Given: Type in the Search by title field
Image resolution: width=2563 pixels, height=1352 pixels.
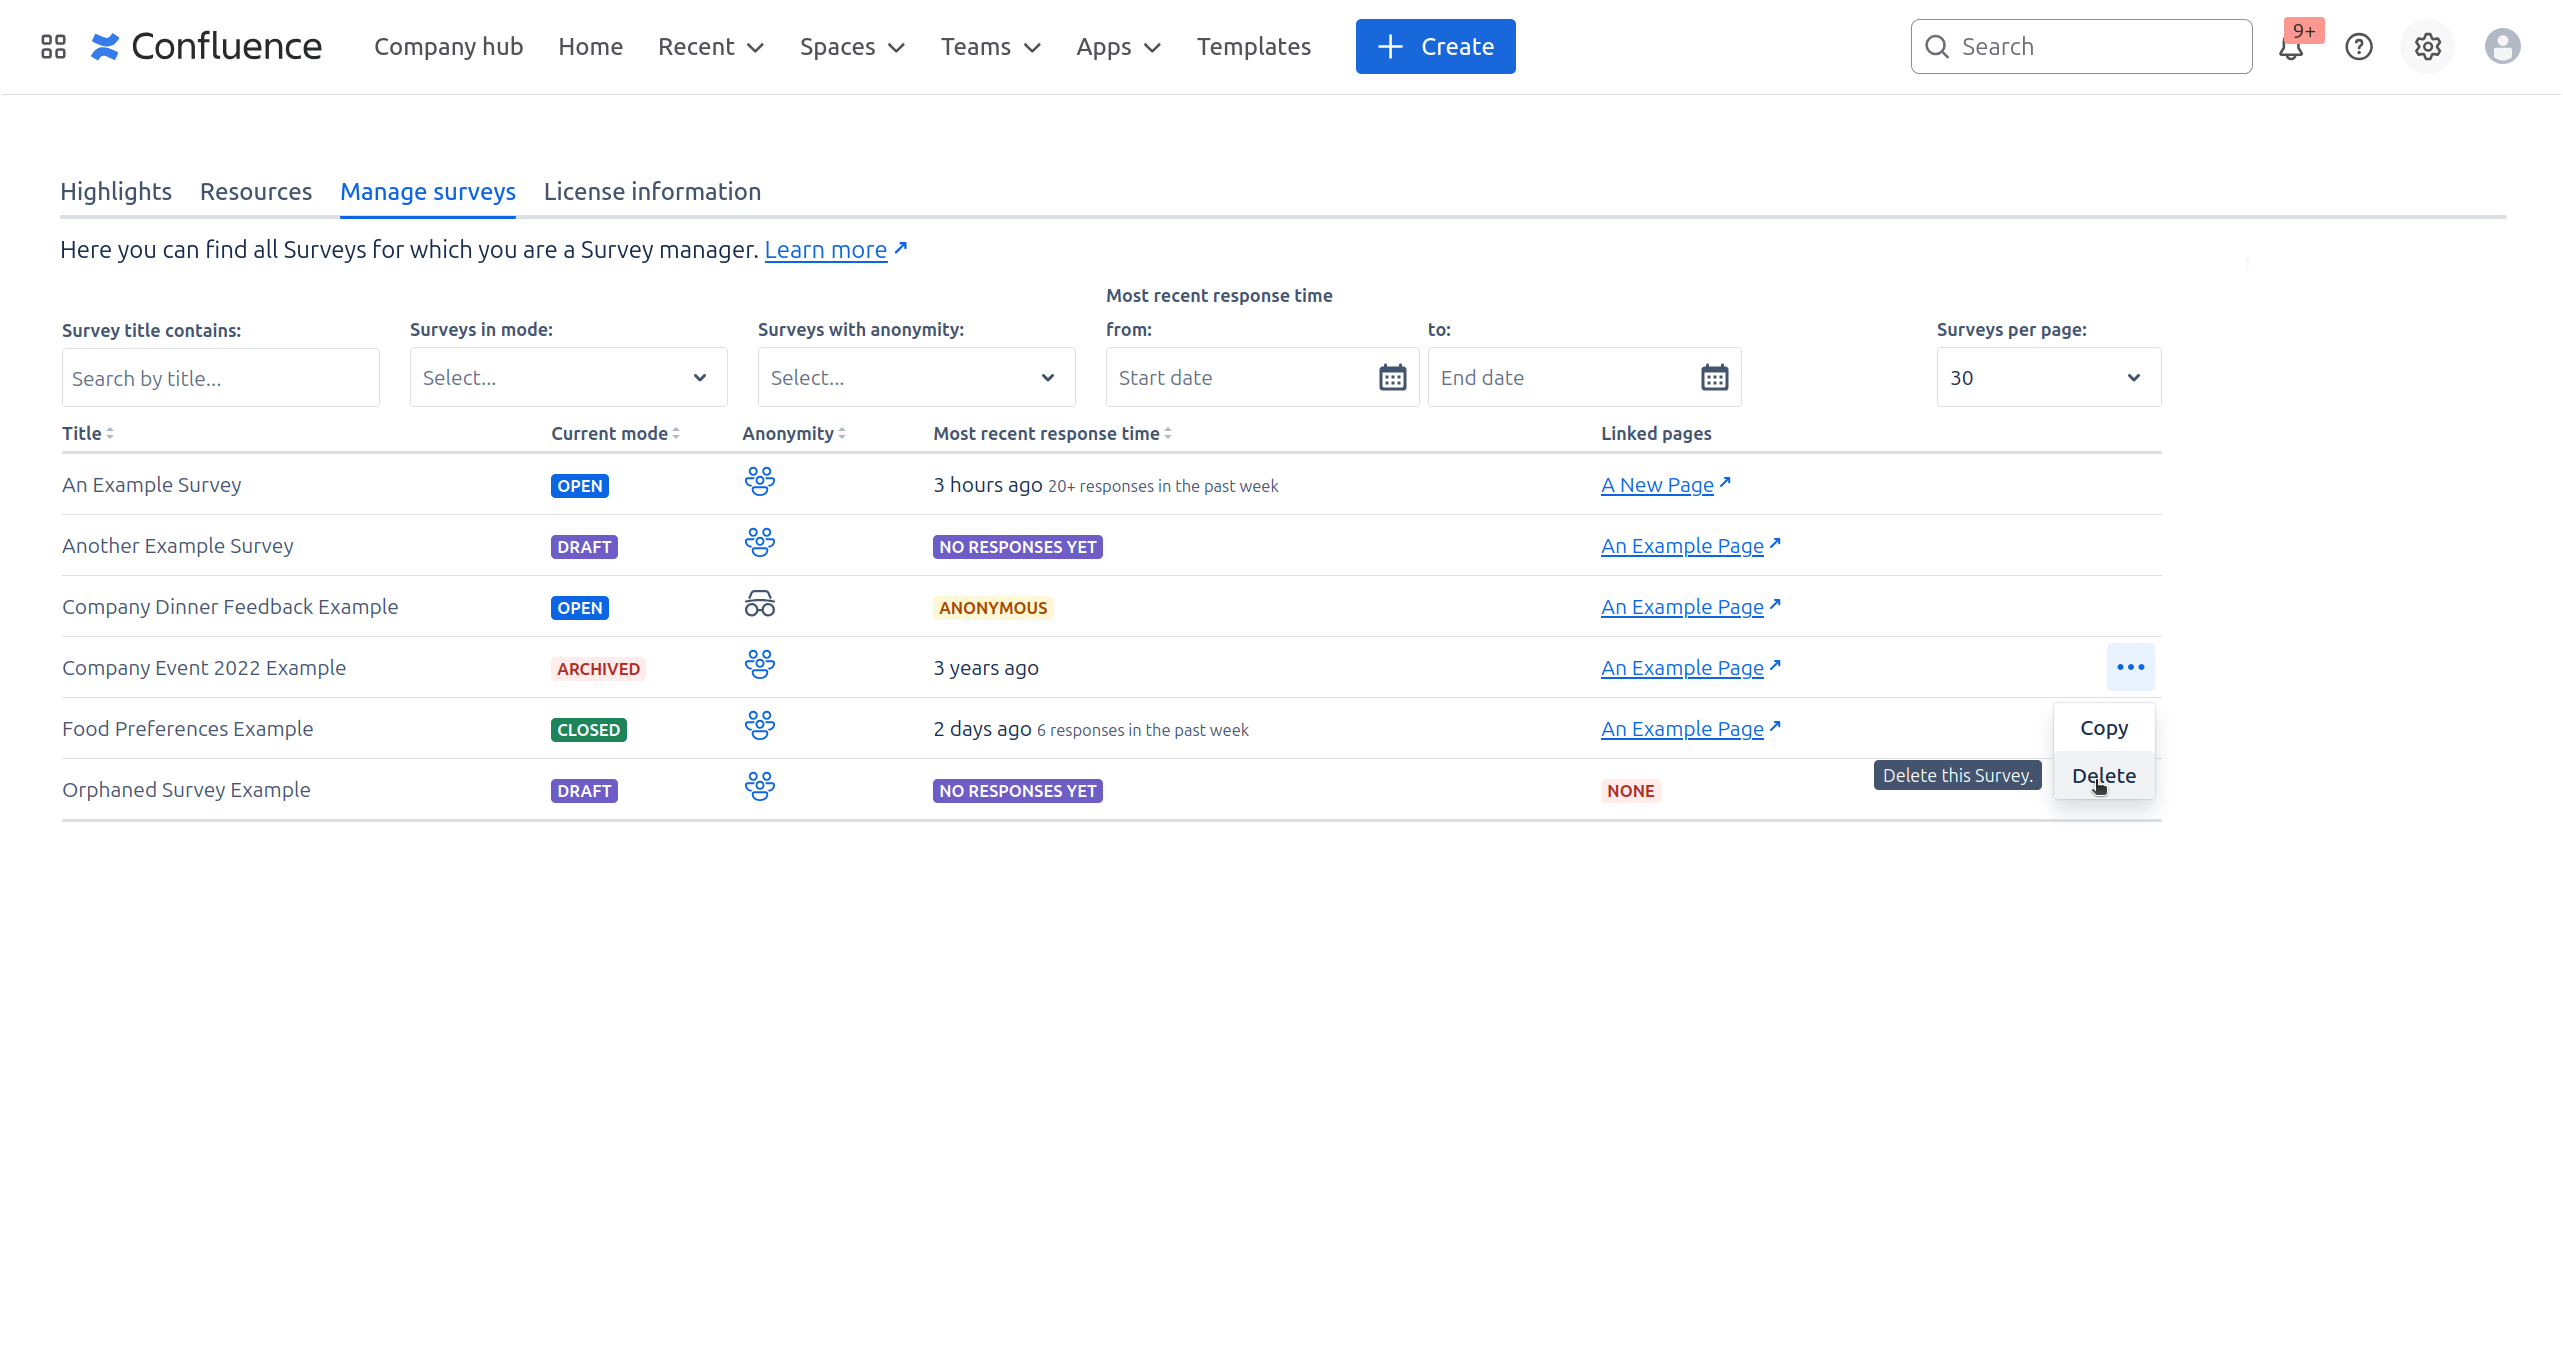Looking at the screenshot, I should [x=220, y=378].
